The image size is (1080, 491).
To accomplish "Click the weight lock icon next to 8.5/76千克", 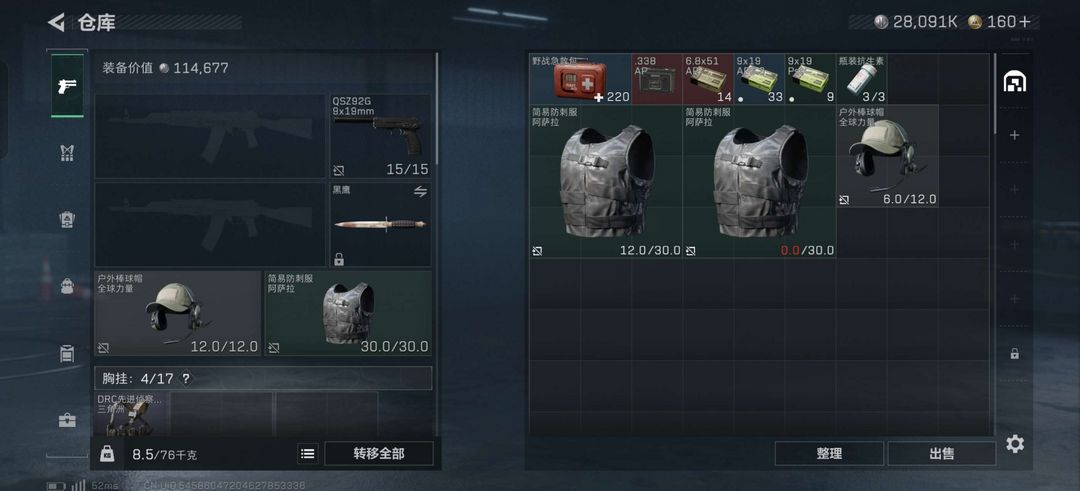I will coord(107,454).
